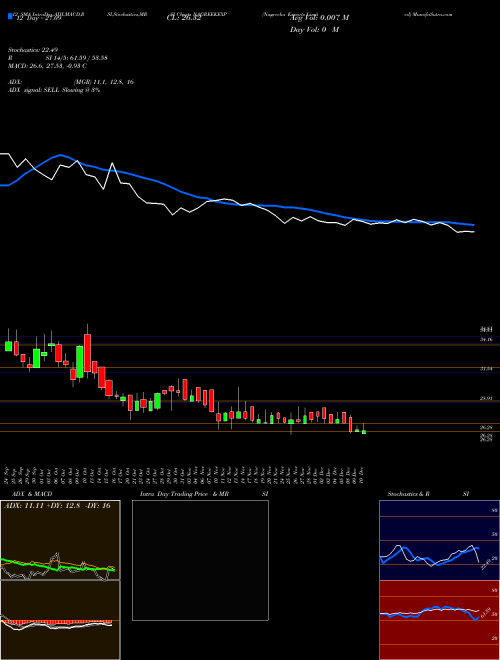Open the ADX line chart panel
This screenshot has height=660, width=500.
[60, 540]
